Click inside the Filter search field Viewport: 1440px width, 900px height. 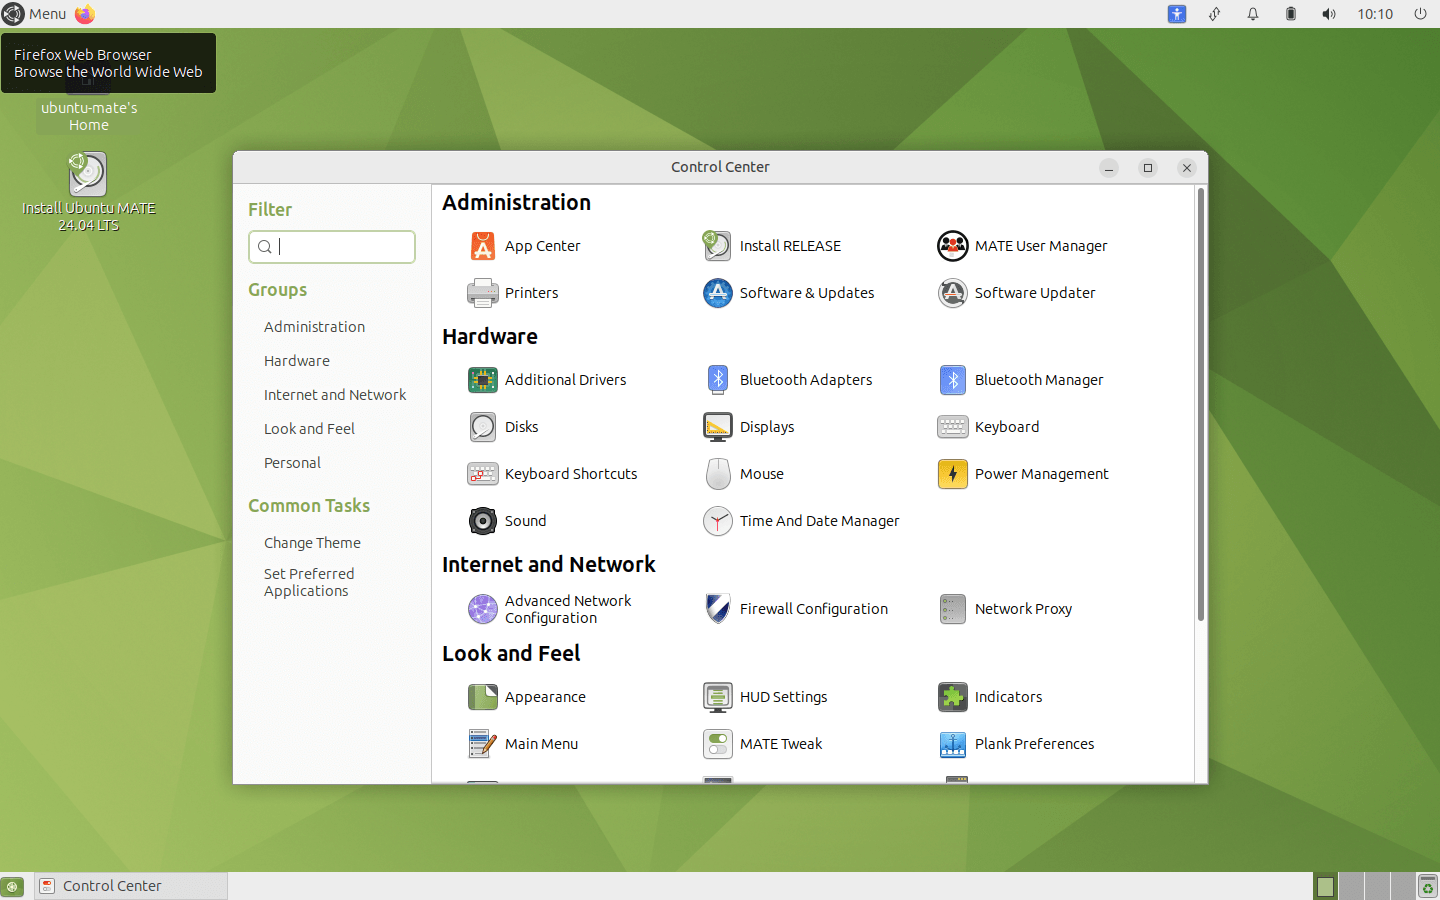click(x=332, y=247)
